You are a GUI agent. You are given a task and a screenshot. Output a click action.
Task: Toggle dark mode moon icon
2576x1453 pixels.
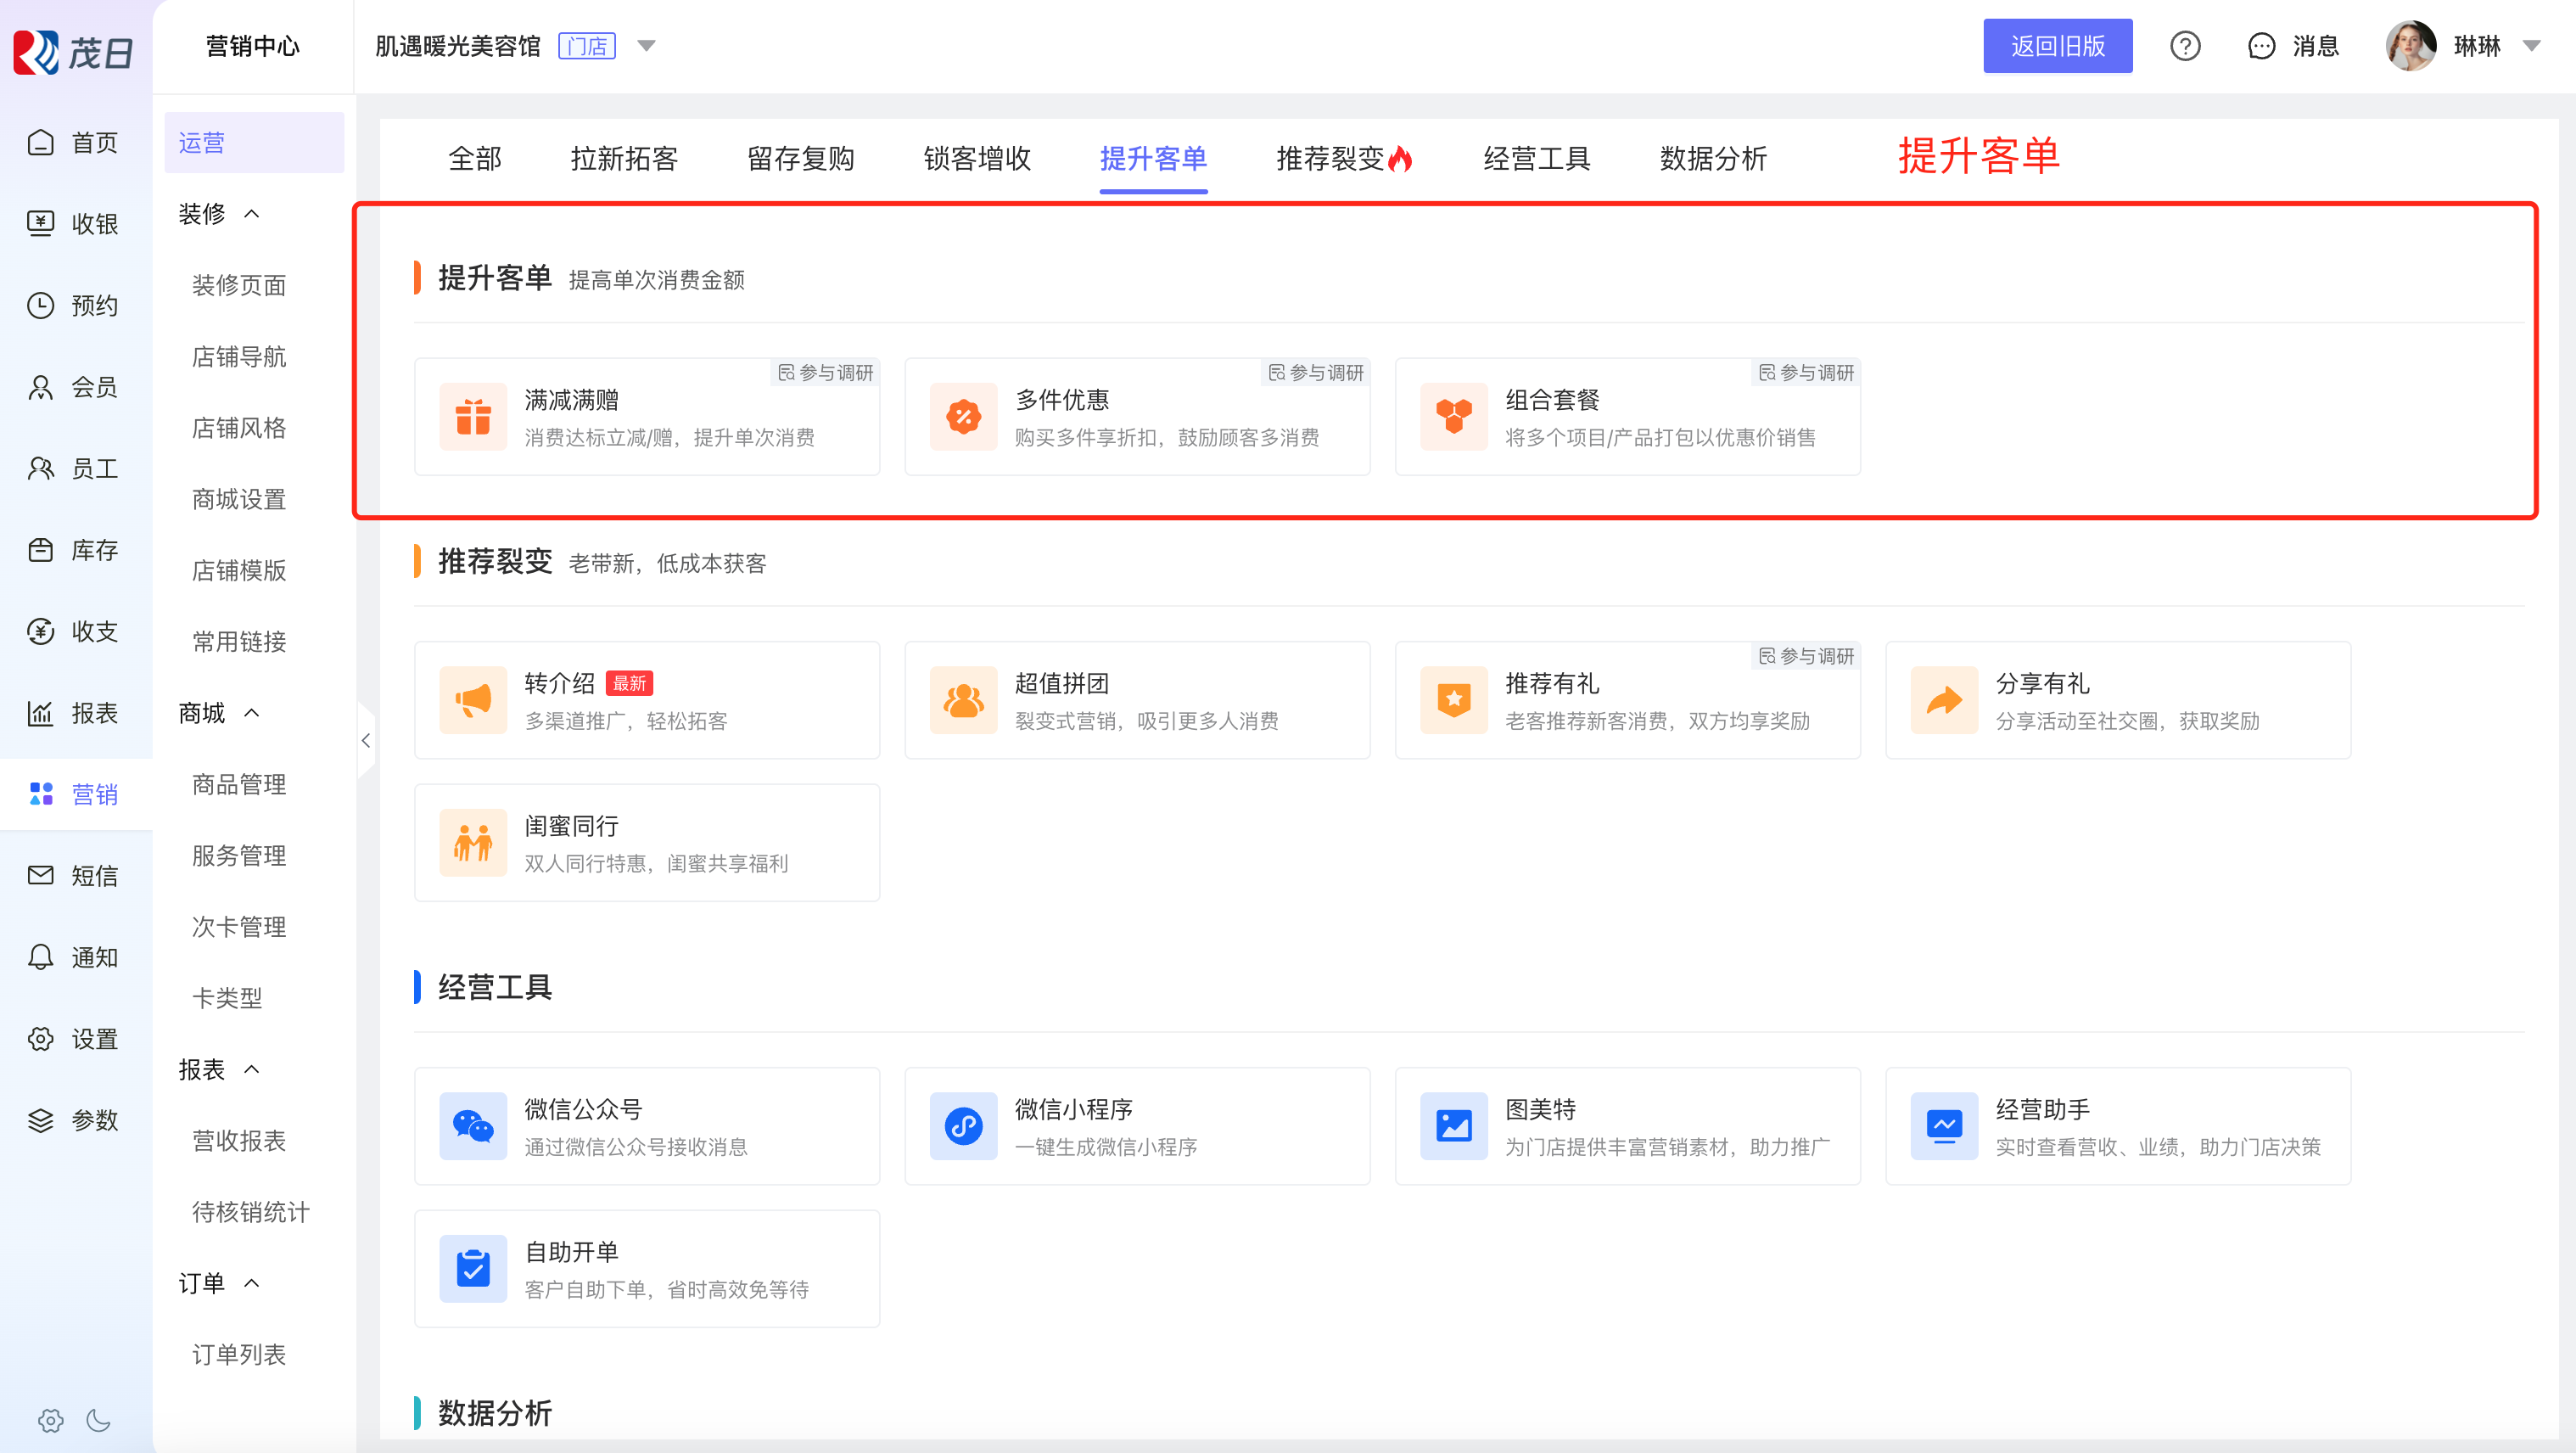(x=98, y=1420)
